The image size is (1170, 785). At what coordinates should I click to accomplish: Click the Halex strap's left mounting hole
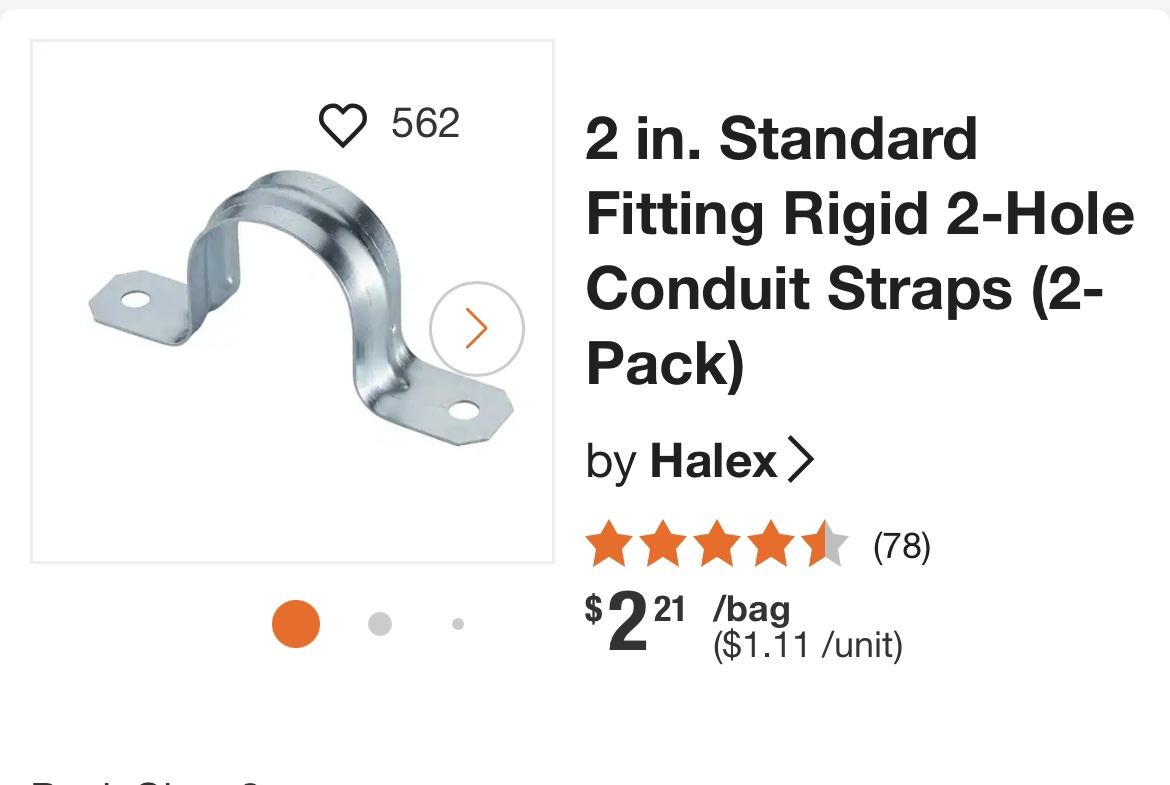(135, 300)
